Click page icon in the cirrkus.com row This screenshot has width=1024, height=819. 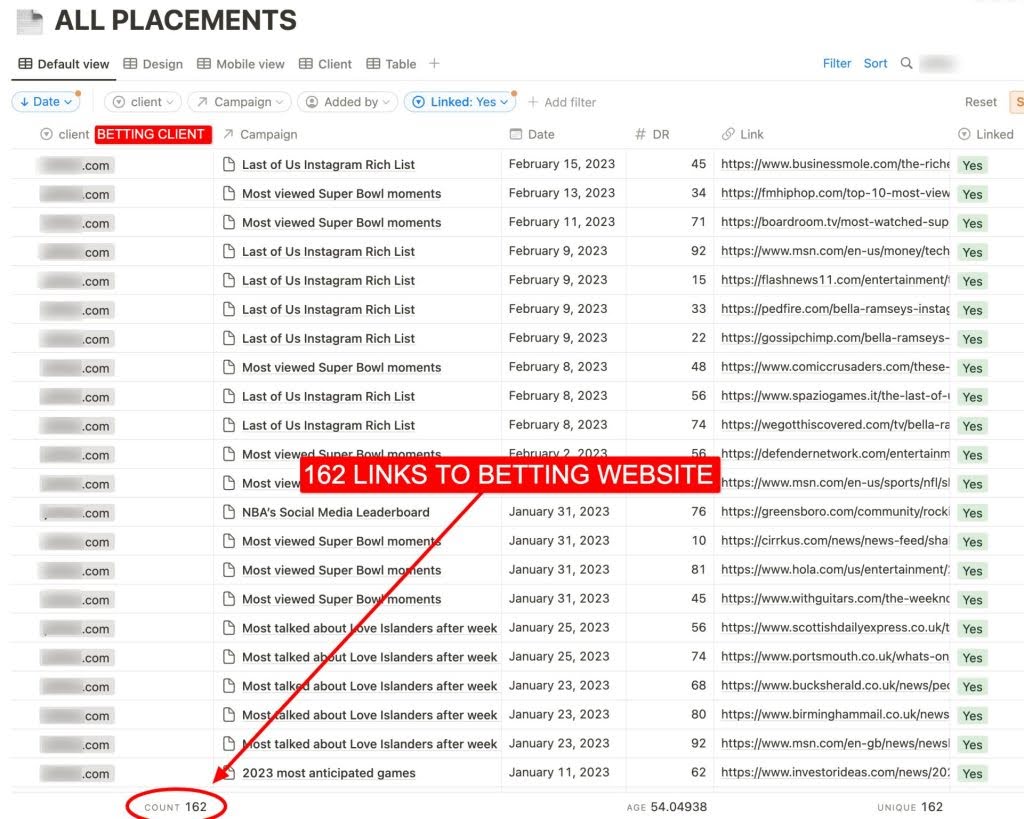click(x=229, y=541)
